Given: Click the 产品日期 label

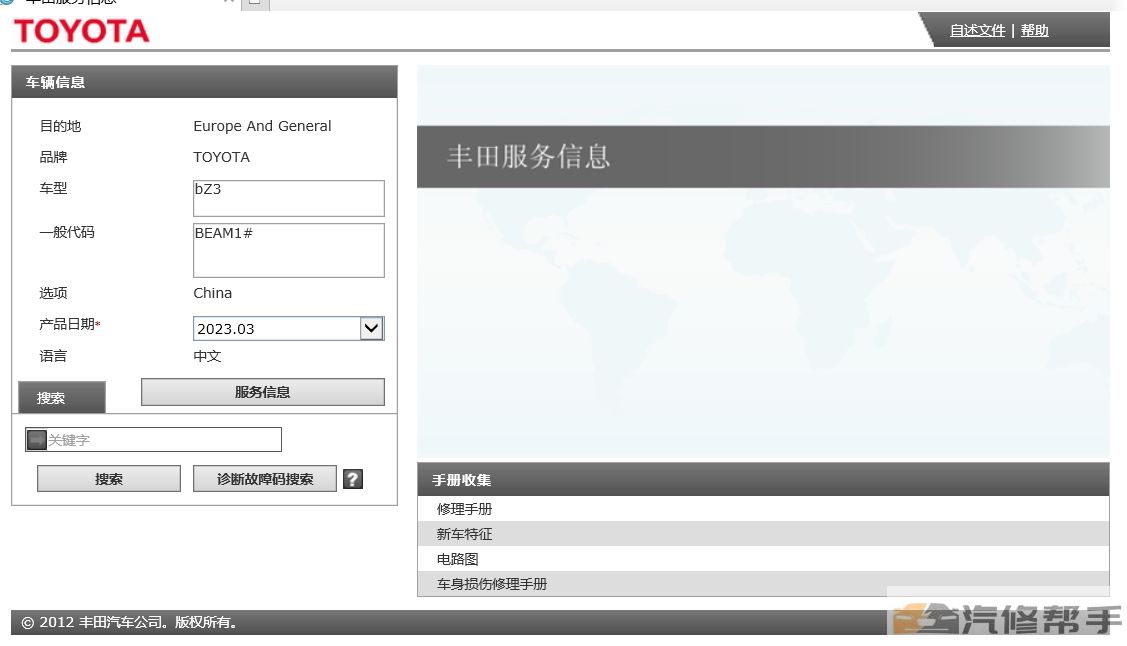Looking at the screenshot, I should click(70, 324).
